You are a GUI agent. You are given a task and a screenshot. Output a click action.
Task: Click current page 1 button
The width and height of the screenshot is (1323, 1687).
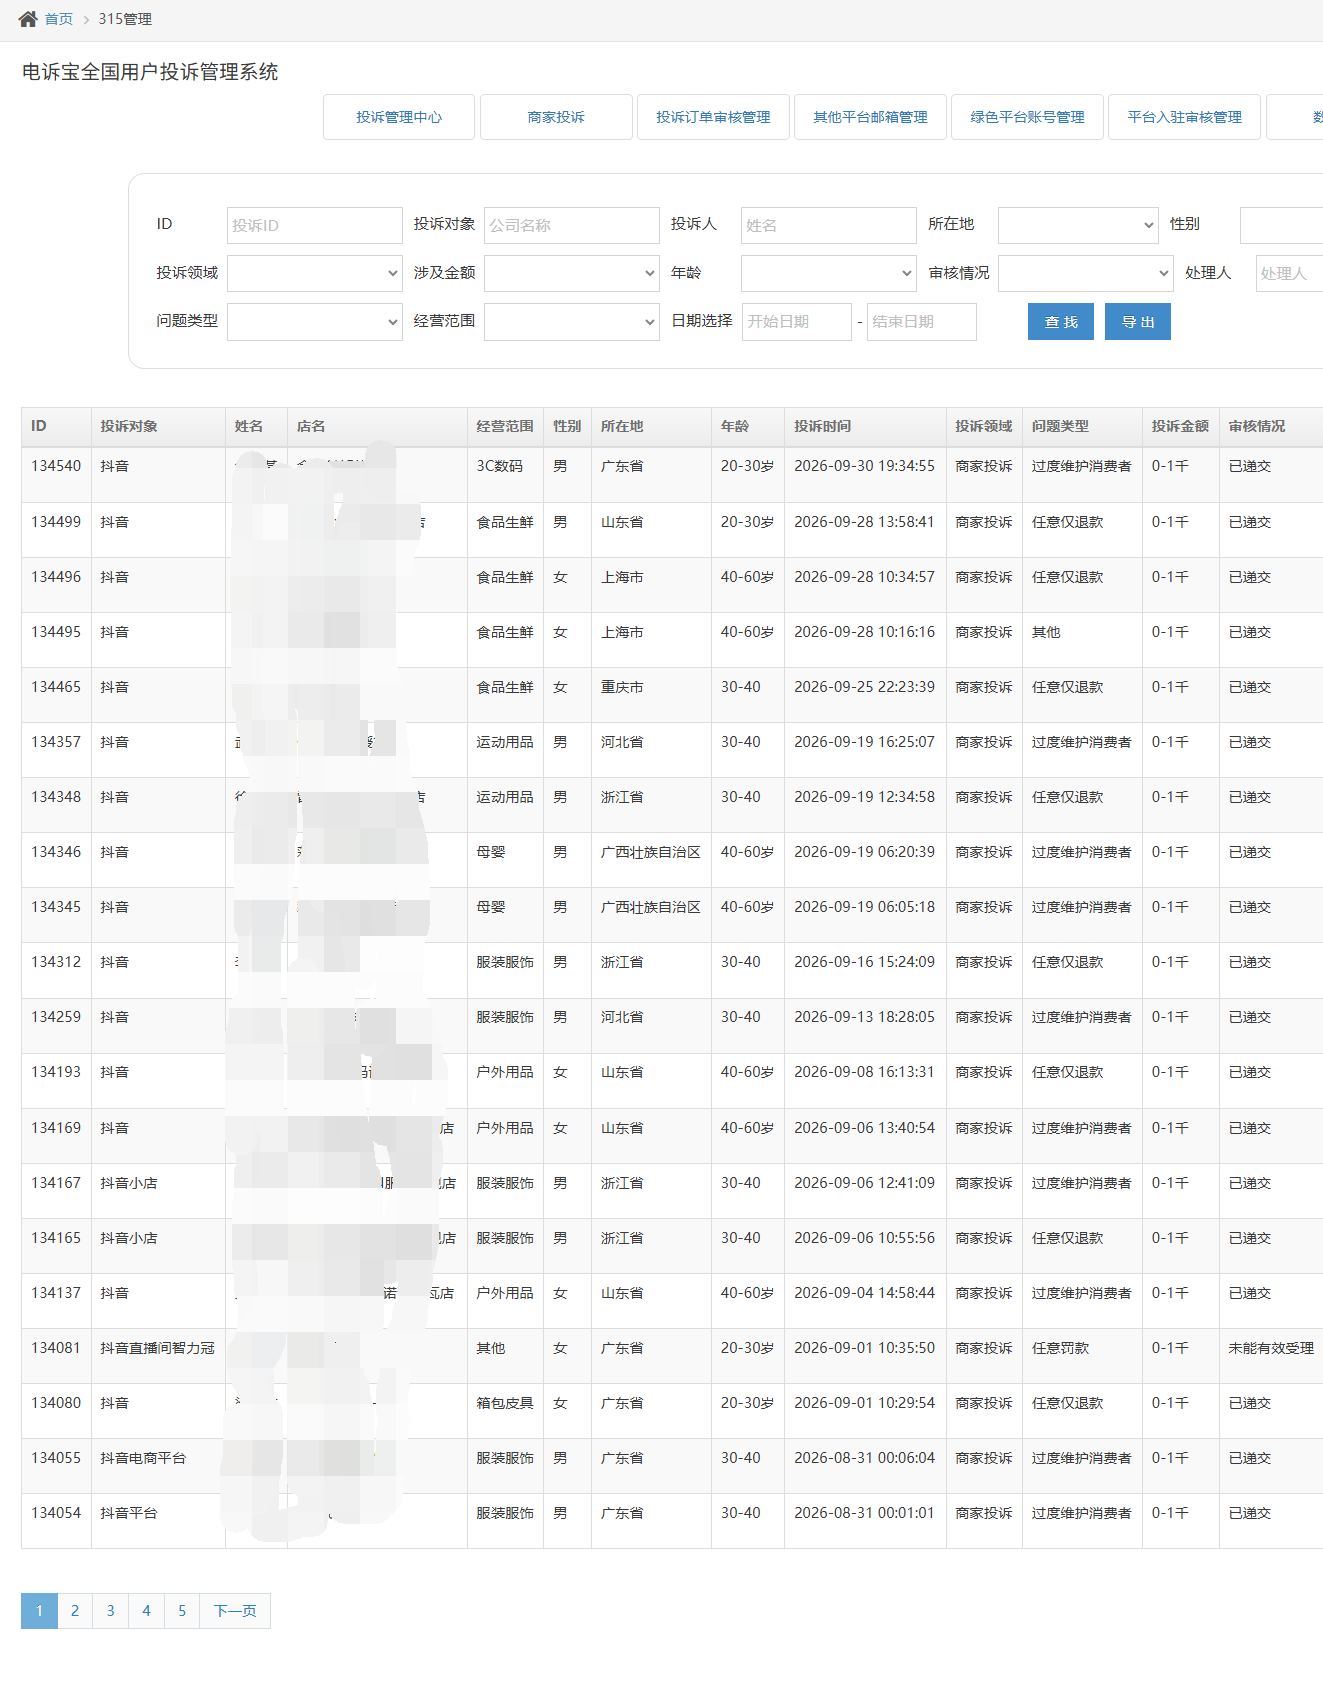[39, 1611]
